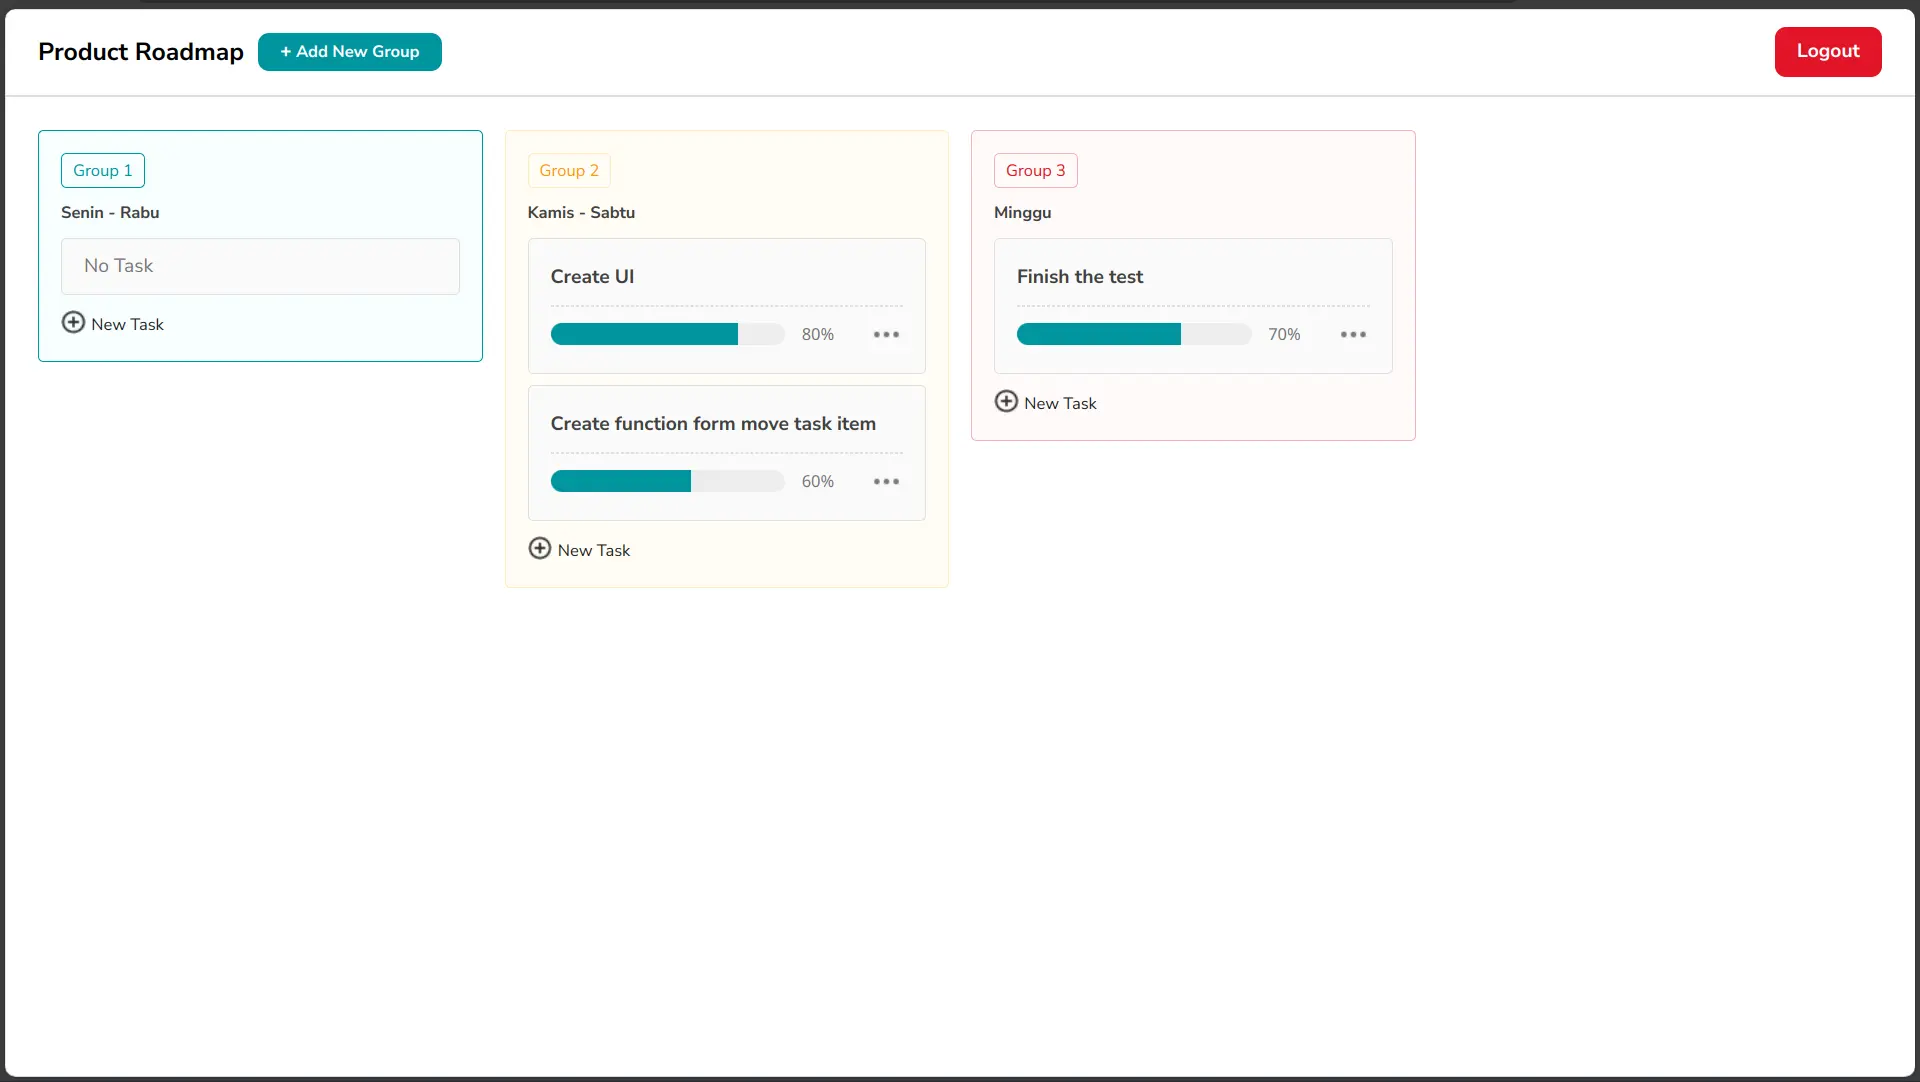Select the Group 2 badge

568,170
